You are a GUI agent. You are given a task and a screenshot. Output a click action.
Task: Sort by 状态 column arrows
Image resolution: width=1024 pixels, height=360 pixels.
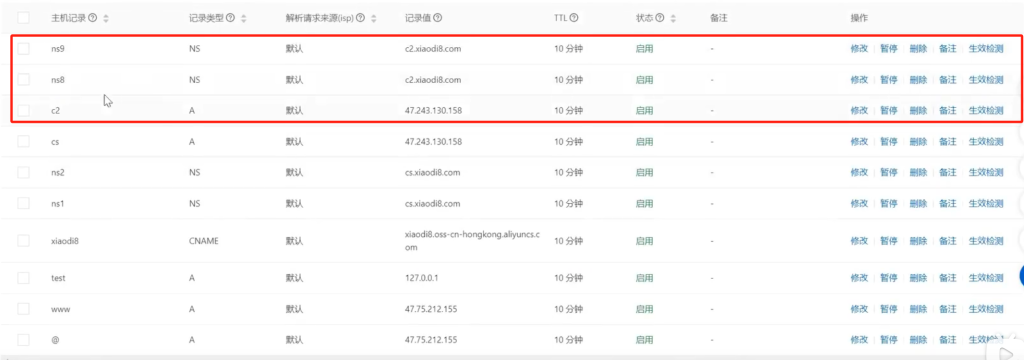[x=673, y=18]
